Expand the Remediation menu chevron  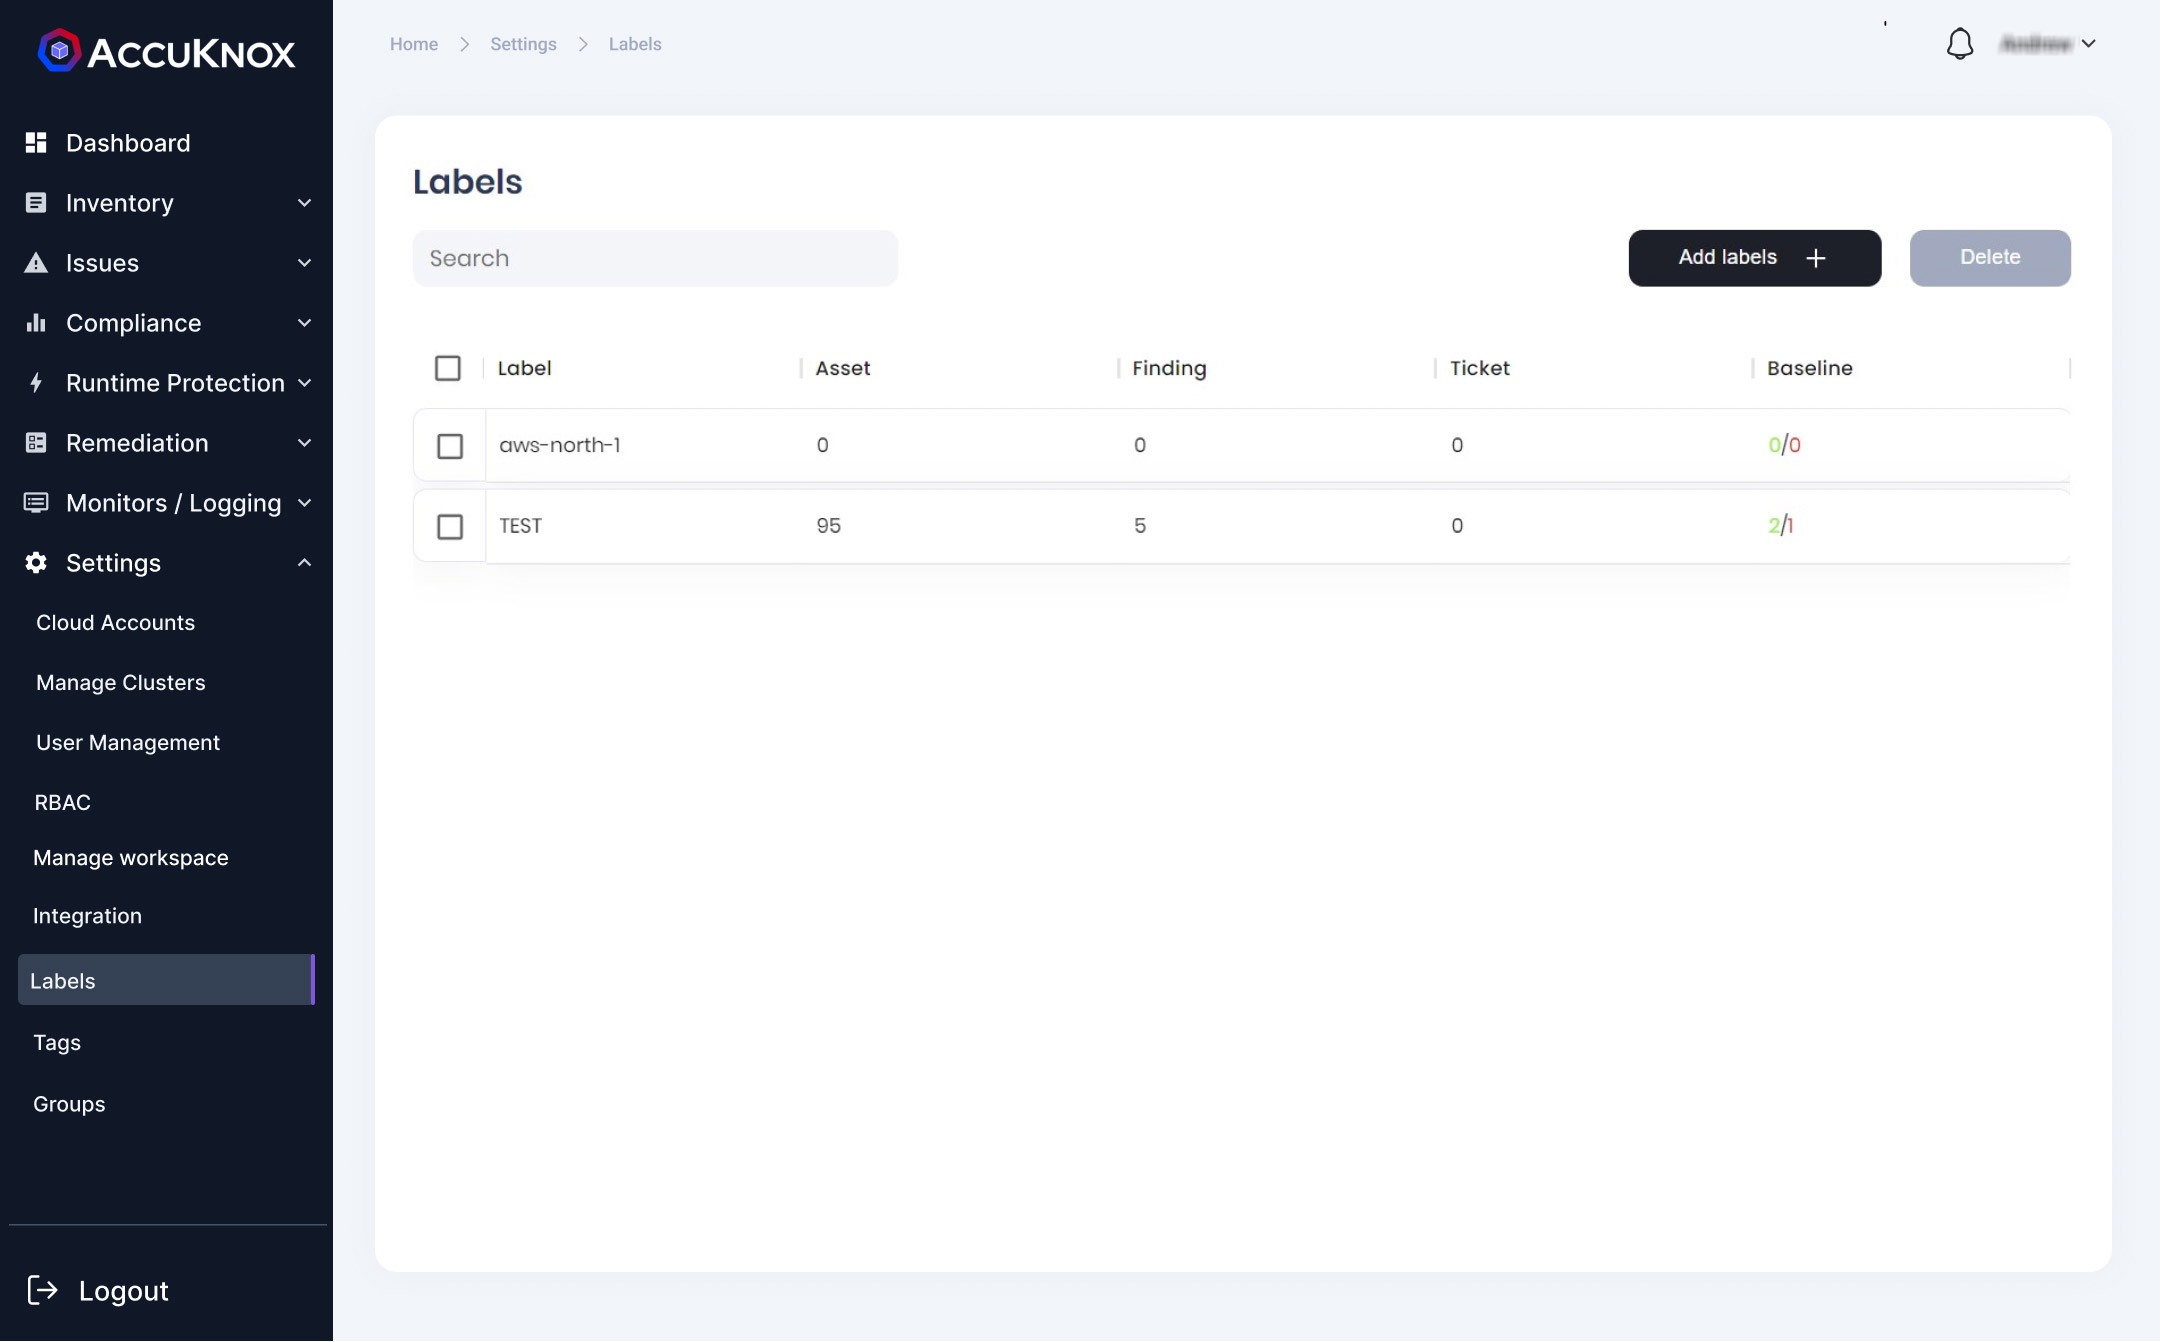[x=304, y=443]
